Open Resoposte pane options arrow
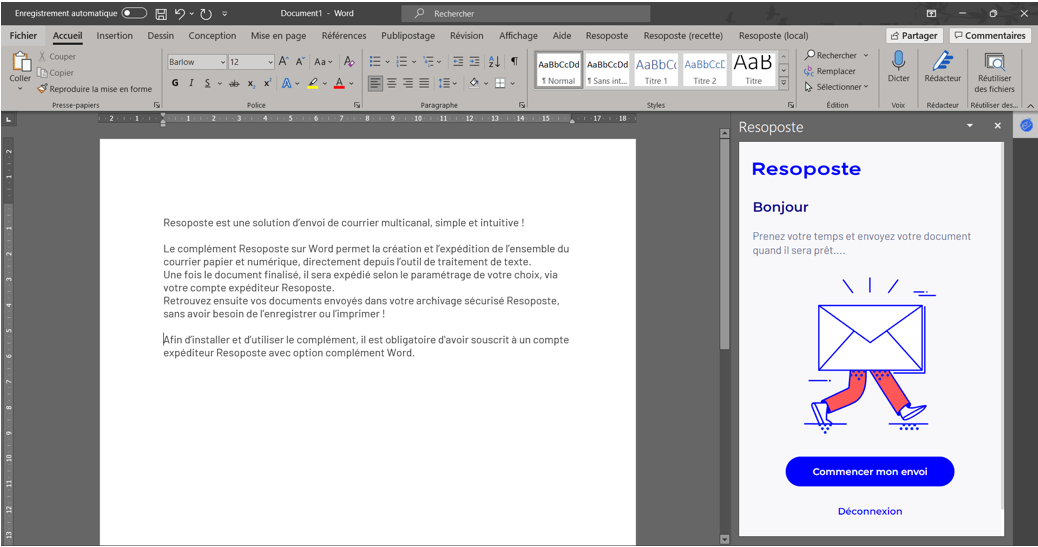 [x=970, y=125]
